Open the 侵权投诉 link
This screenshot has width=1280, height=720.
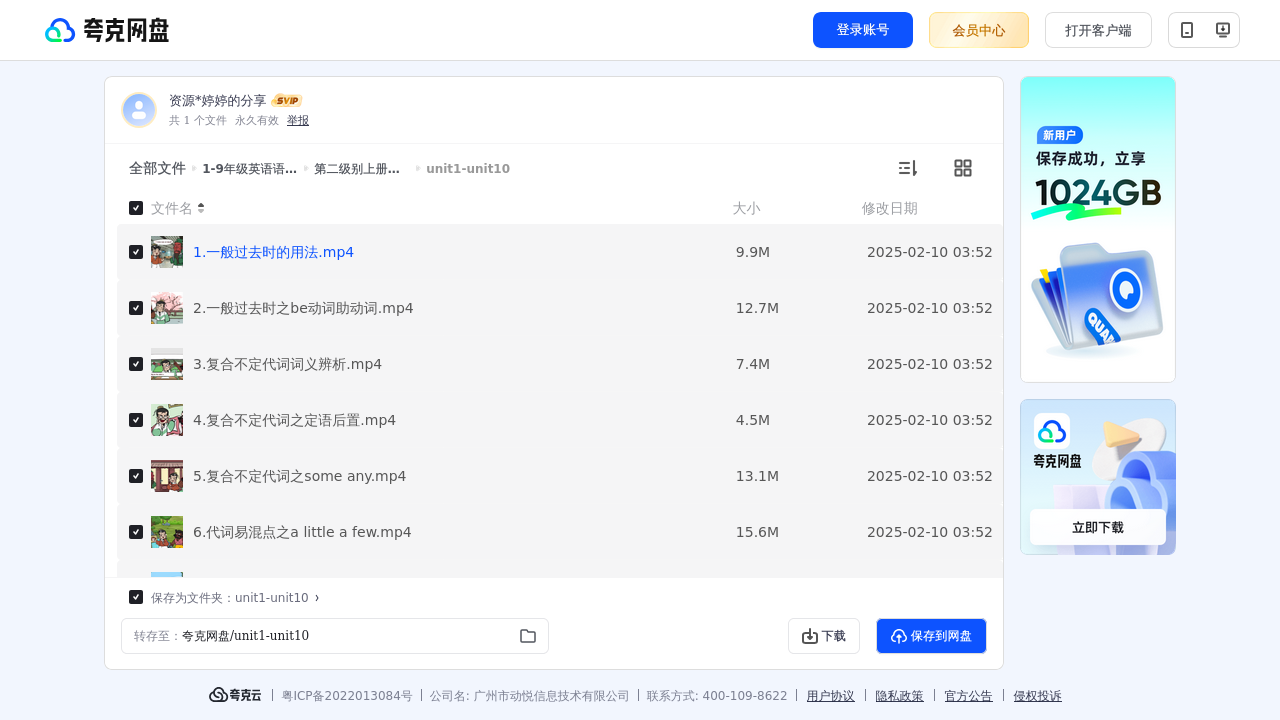(x=1038, y=696)
